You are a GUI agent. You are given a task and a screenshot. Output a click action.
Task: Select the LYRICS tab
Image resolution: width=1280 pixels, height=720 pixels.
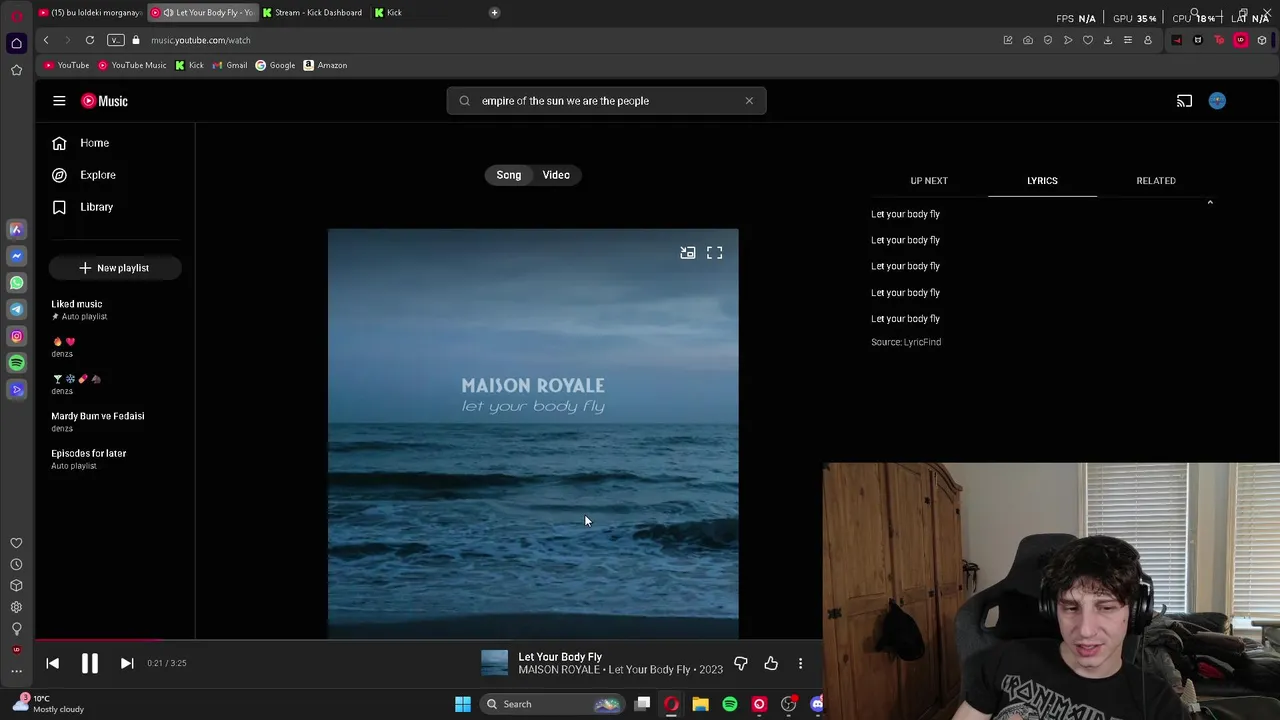click(1042, 181)
